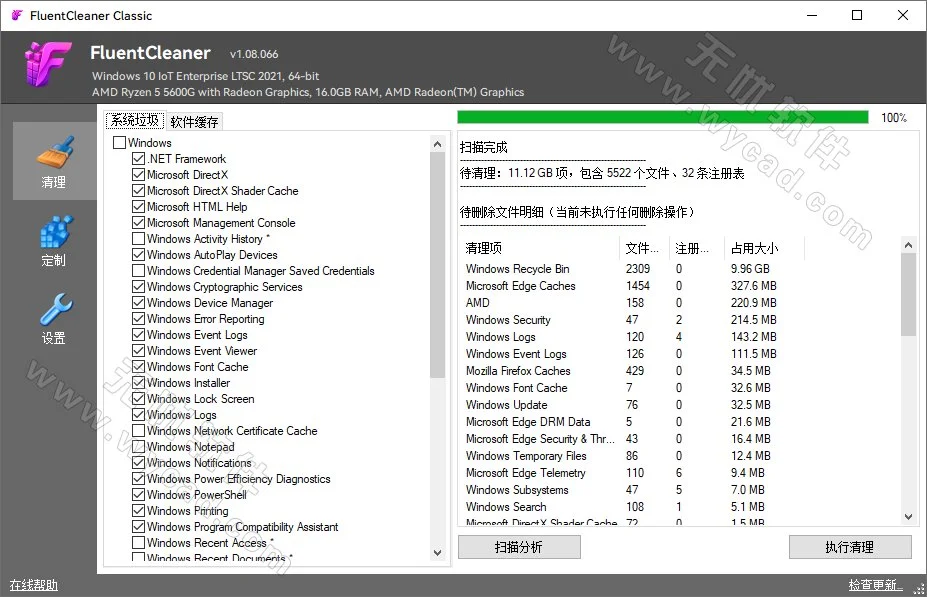The width and height of the screenshot is (927, 597).
Task: Click the small title bar app icon
Action: pyautogui.click(x=17, y=15)
